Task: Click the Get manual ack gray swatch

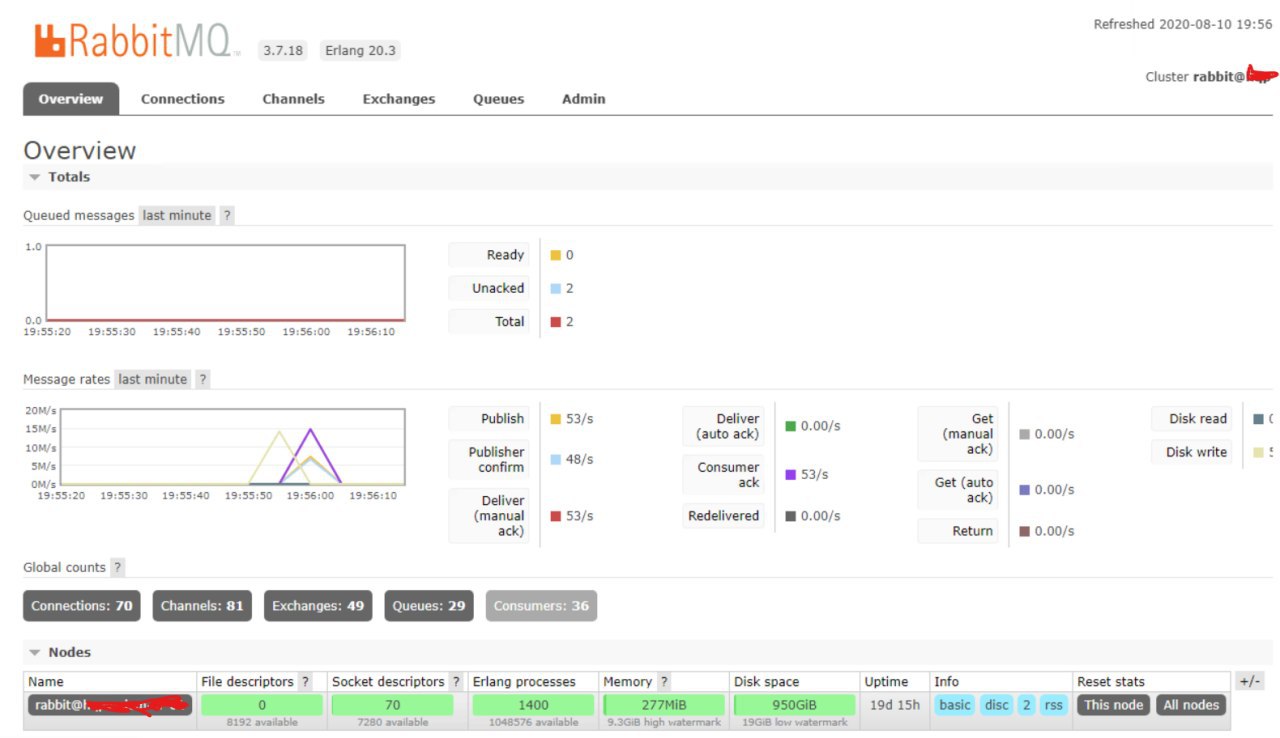Action: coord(1025,434)
